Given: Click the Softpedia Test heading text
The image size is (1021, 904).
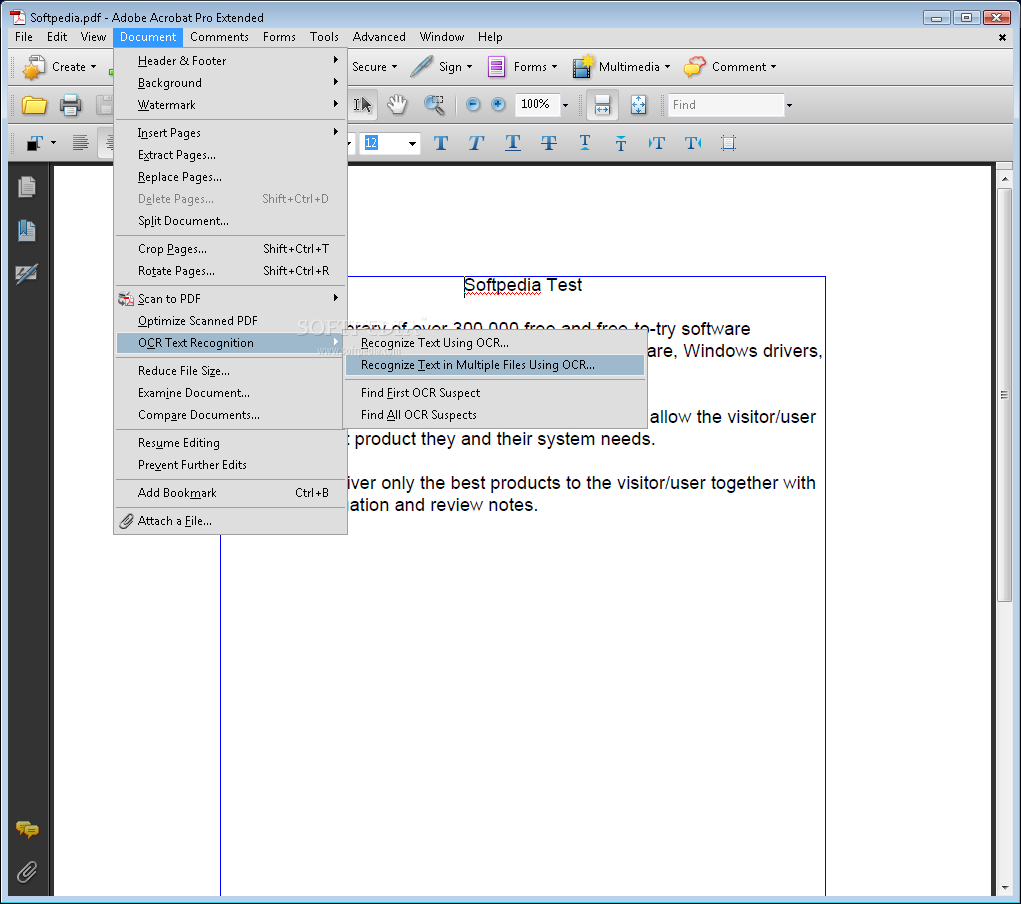Looking at the screenshot, I should [522, 285].
